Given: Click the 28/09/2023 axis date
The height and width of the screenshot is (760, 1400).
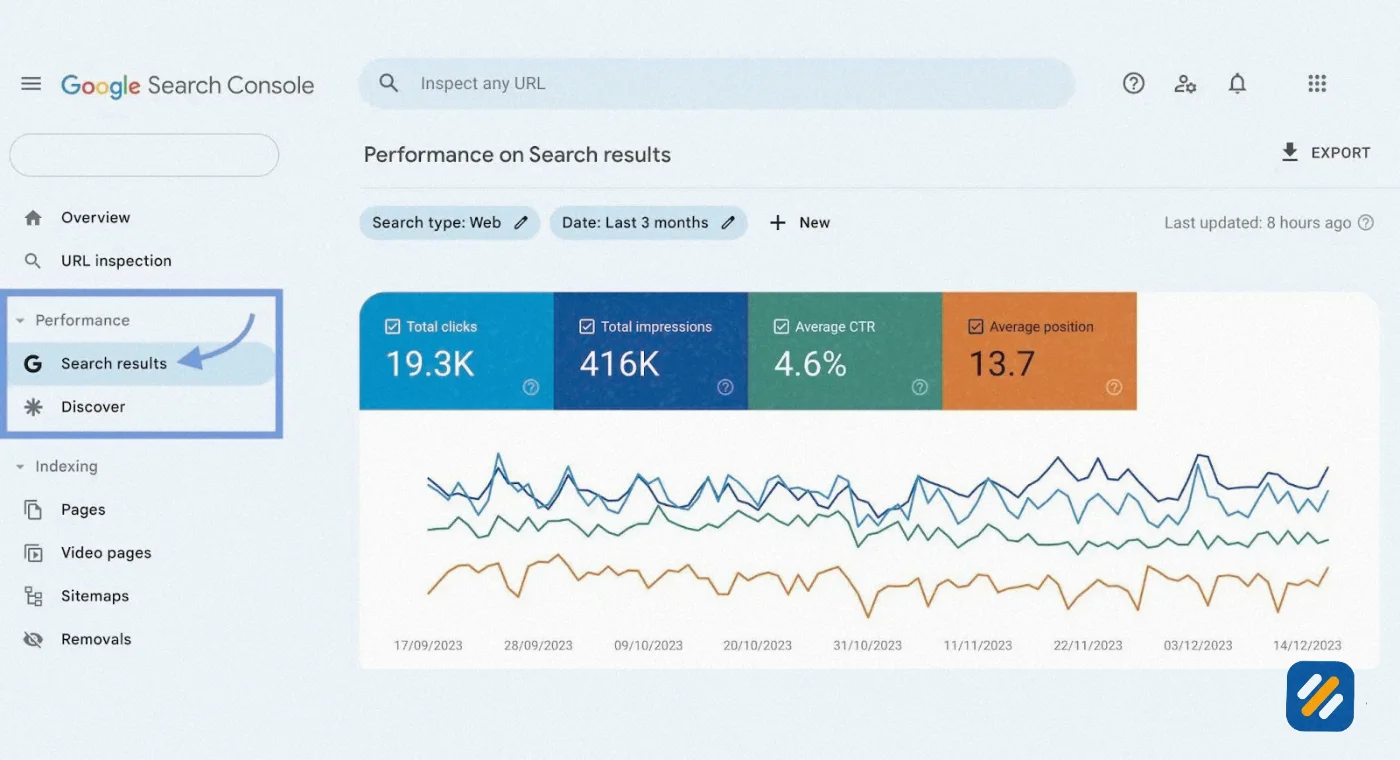Looking at the screenshot, I should pos(538,645).
